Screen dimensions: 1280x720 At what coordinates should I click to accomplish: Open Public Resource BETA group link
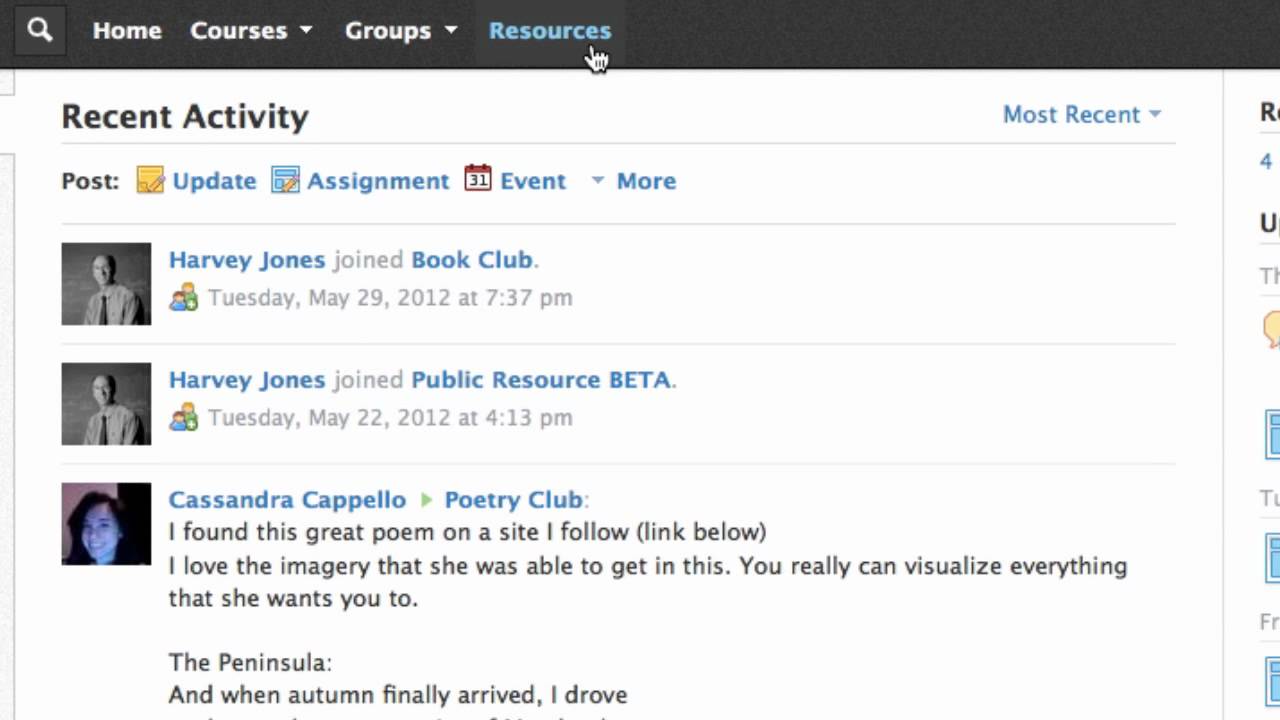point(541,380)
